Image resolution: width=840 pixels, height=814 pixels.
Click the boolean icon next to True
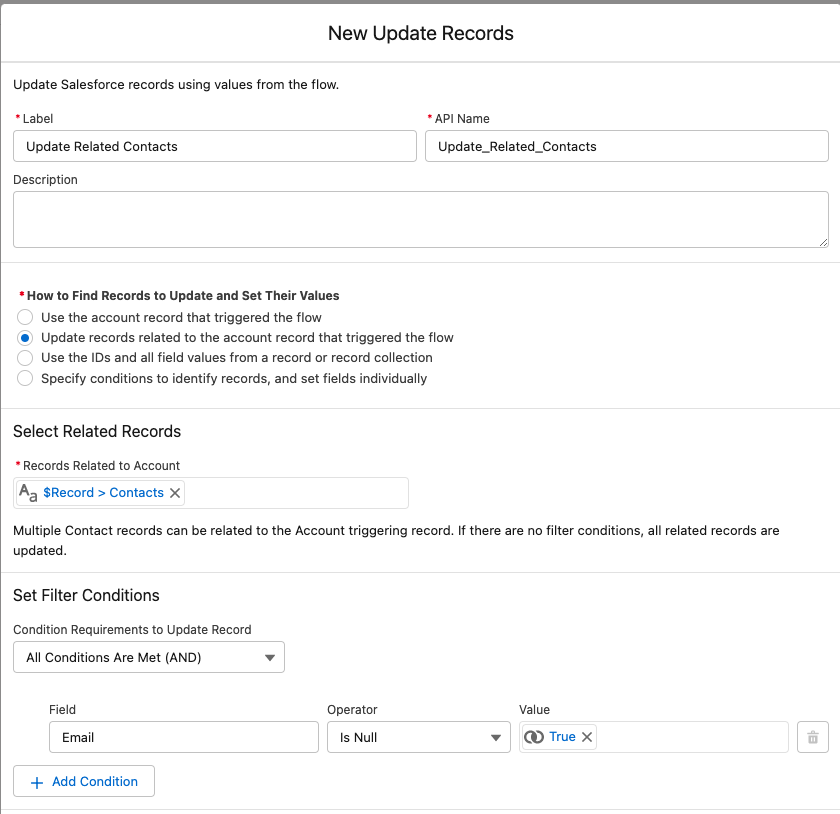click(x=534, y=737)
